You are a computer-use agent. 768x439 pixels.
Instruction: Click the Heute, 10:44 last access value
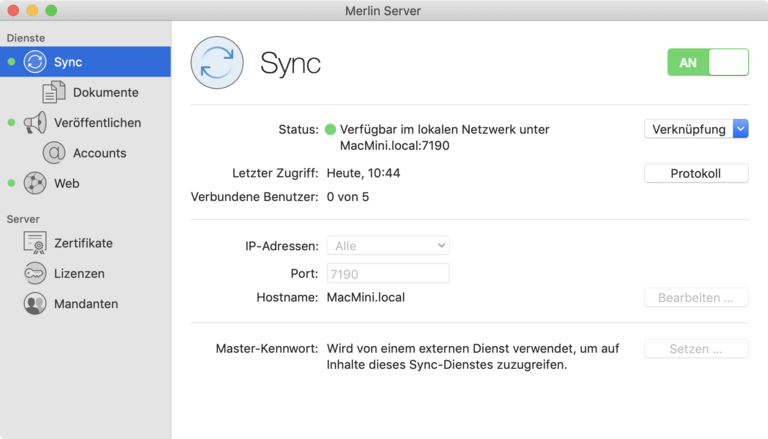point(363,173)
